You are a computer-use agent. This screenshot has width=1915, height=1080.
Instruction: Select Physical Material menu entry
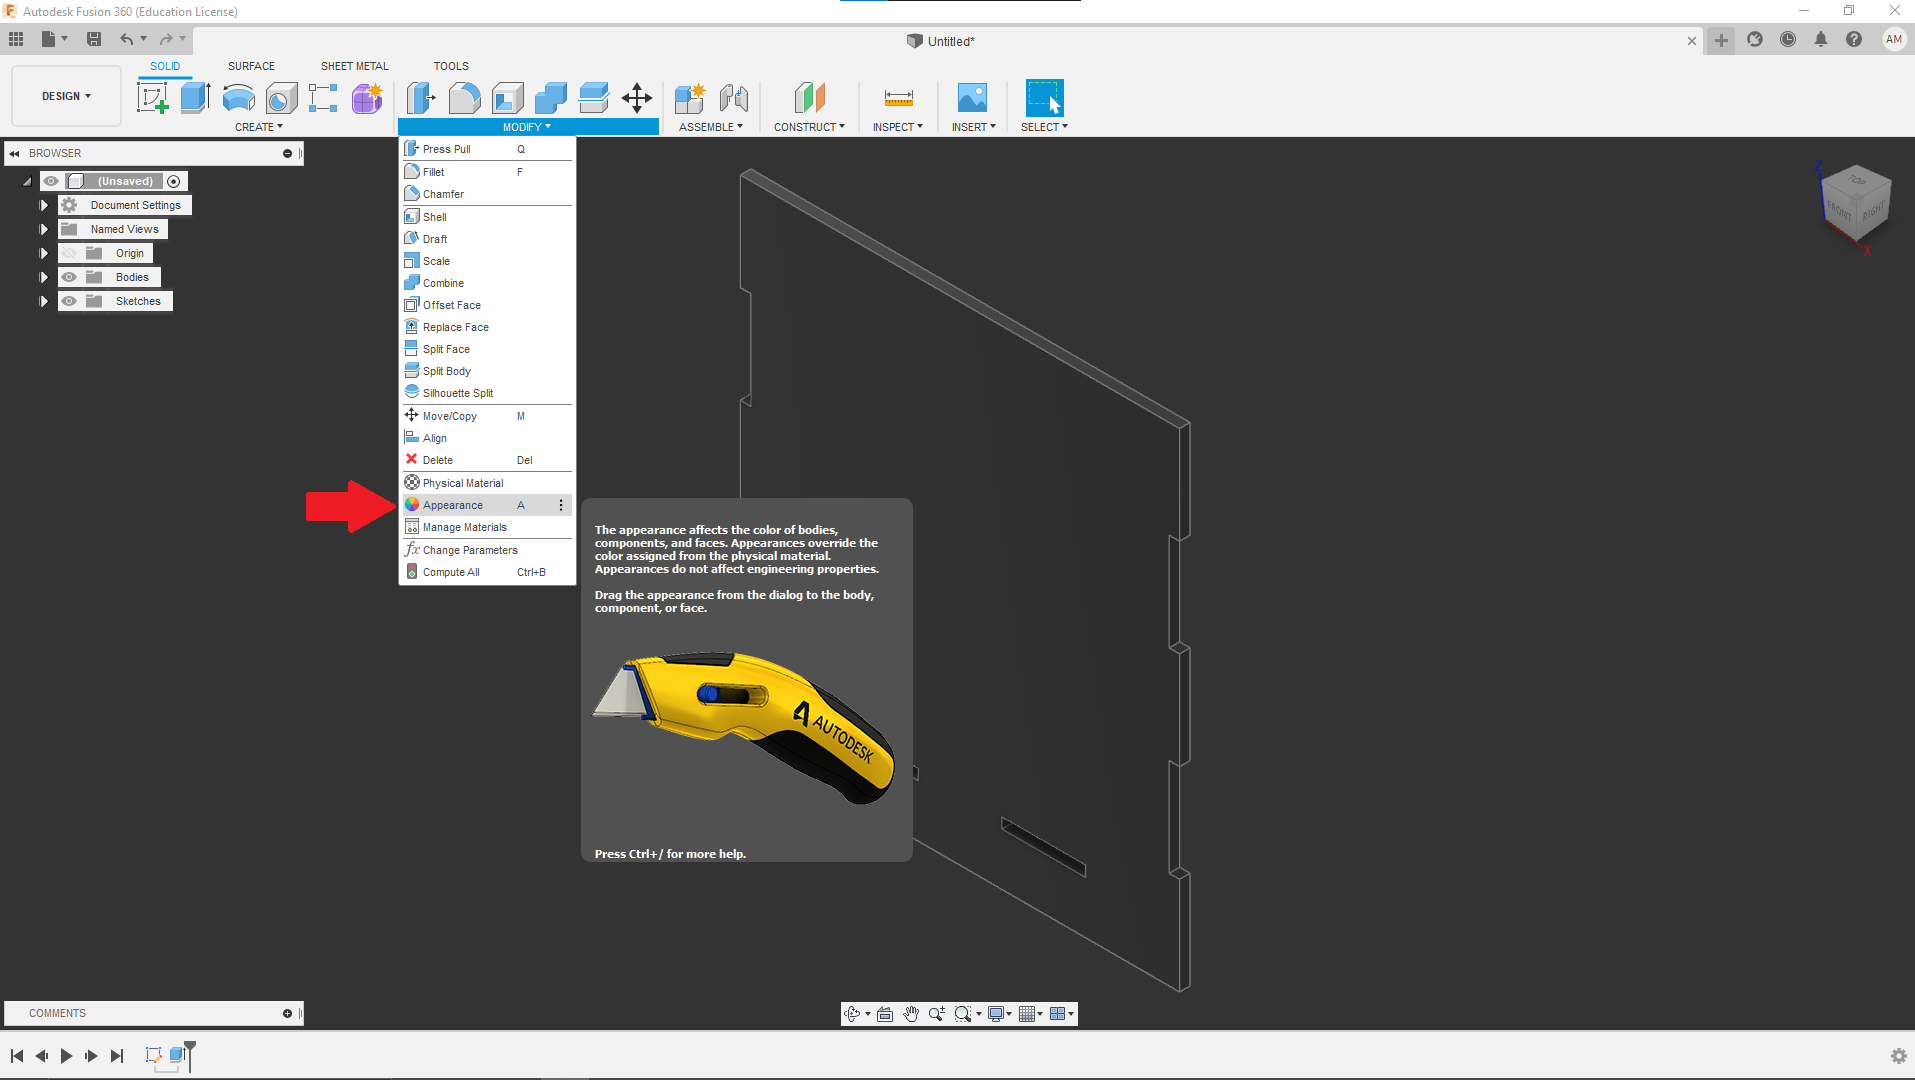[x=463, y=483]
